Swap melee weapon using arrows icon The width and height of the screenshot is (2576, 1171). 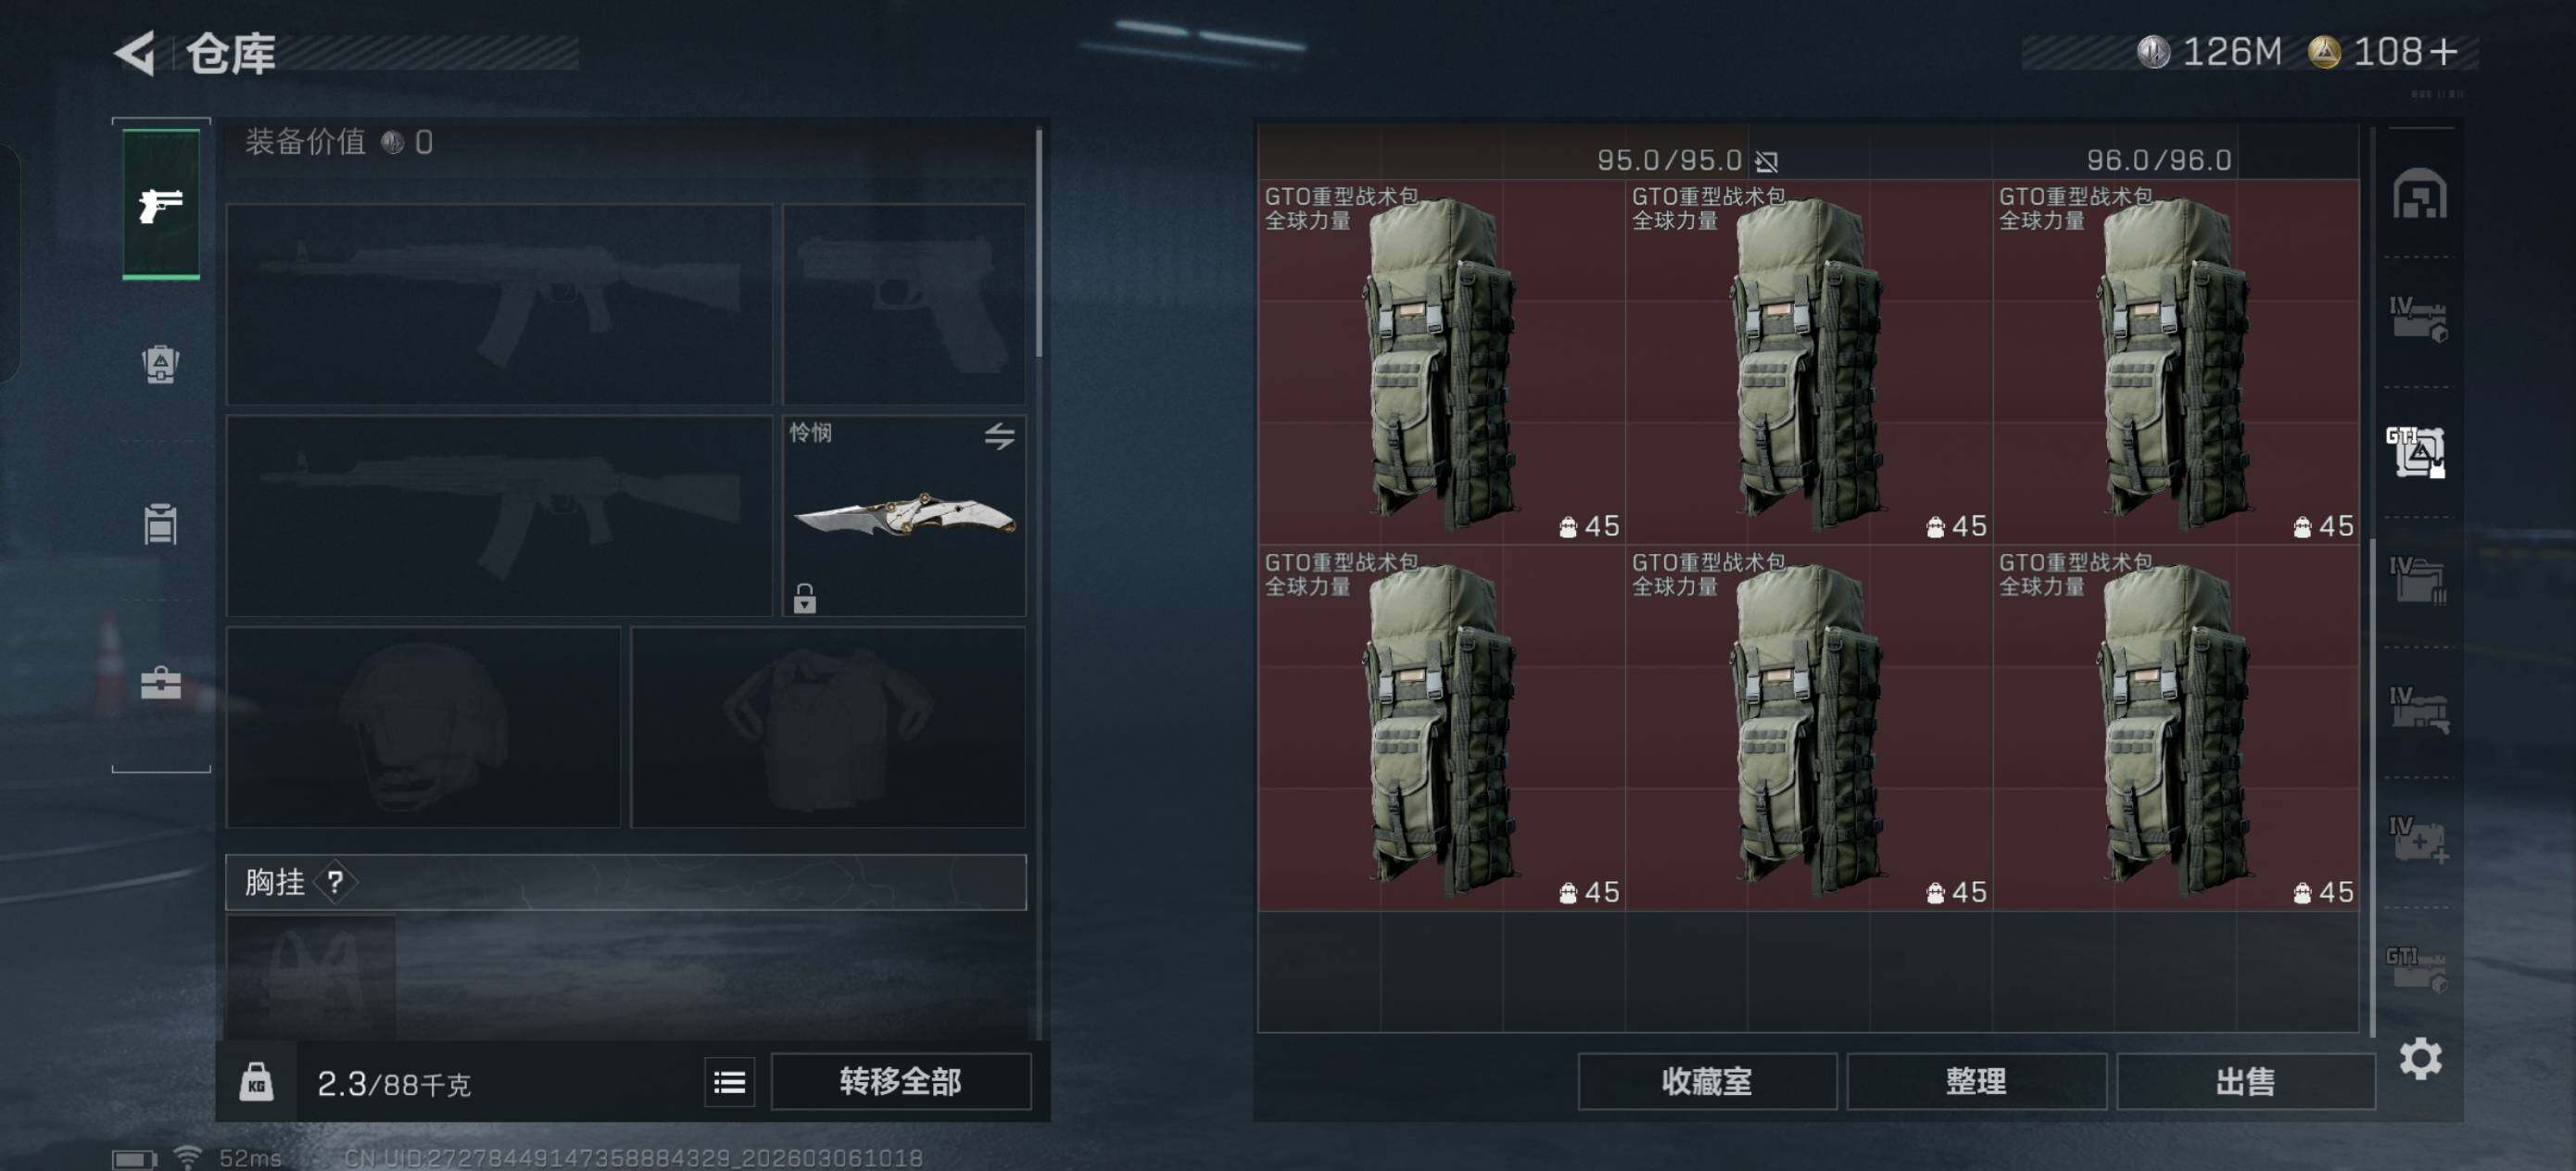coord(999,436)
